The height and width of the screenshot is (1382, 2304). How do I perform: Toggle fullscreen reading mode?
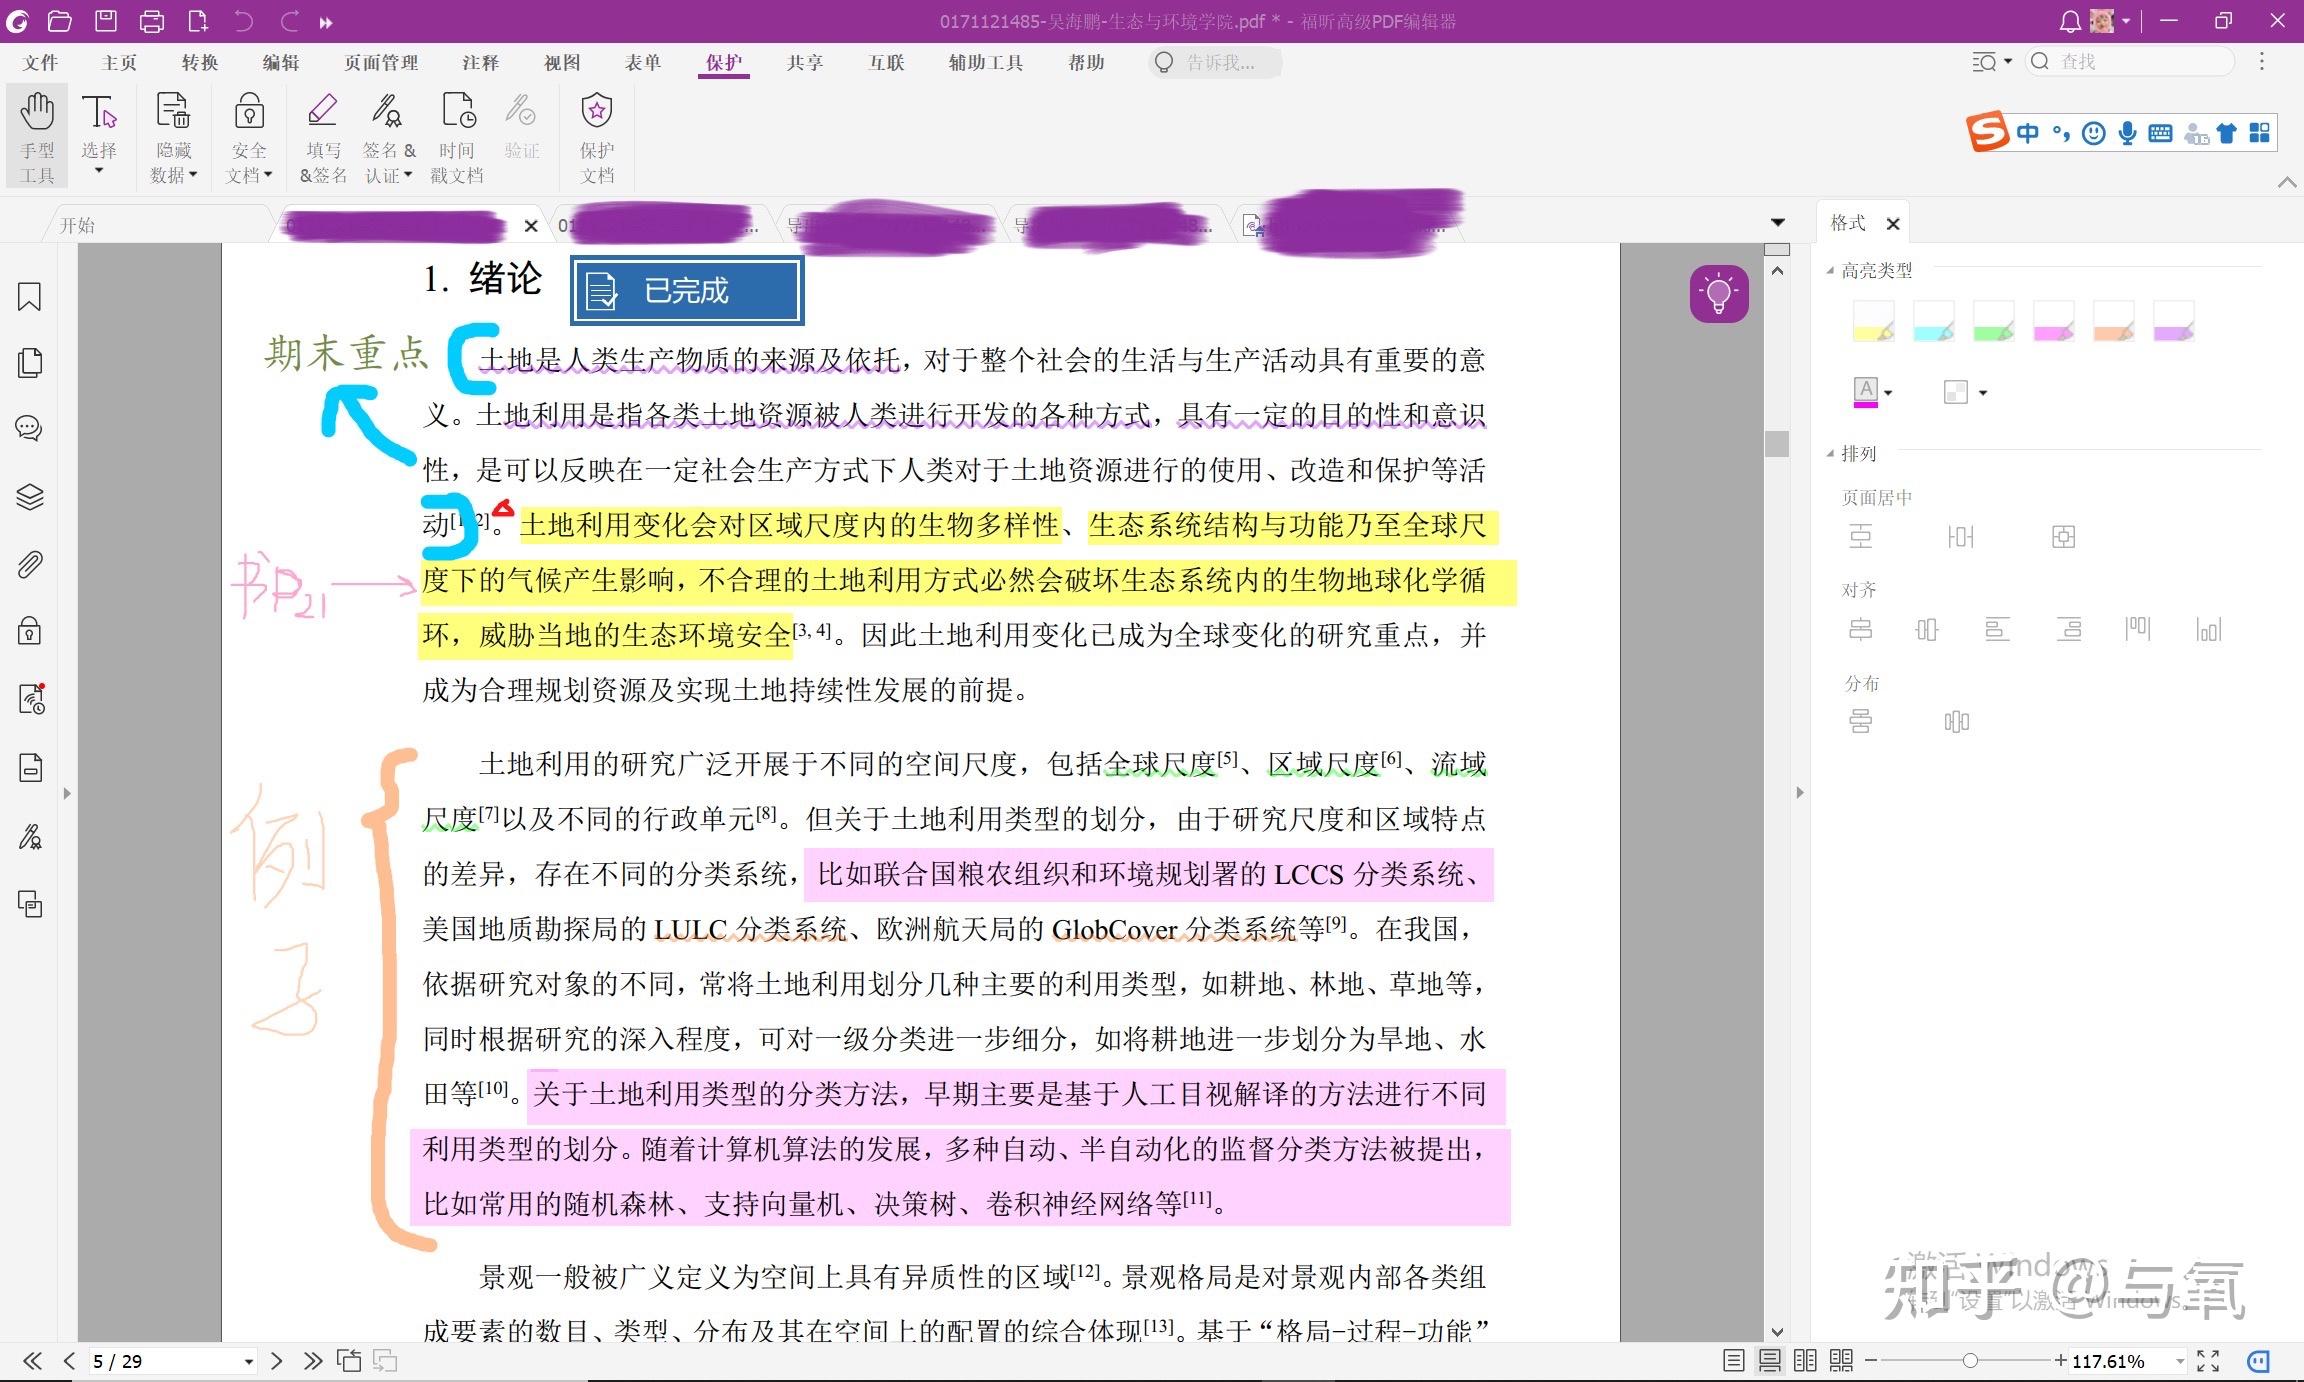(2209, 1361)
